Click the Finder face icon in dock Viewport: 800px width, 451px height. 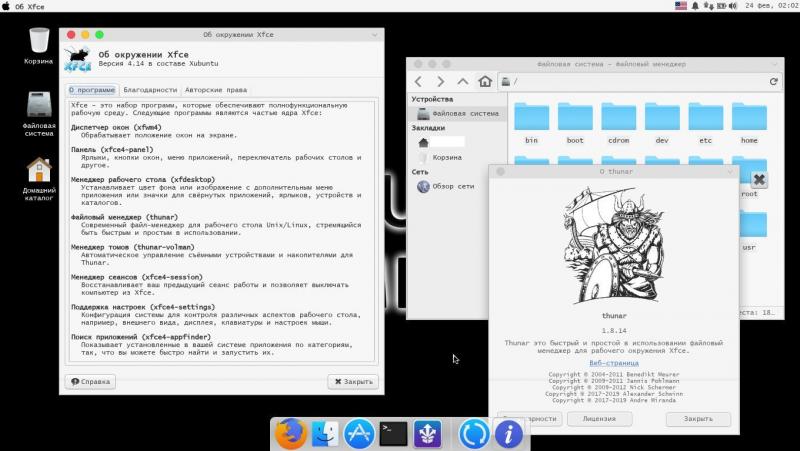pyautogui.click(x=324, y=433)
